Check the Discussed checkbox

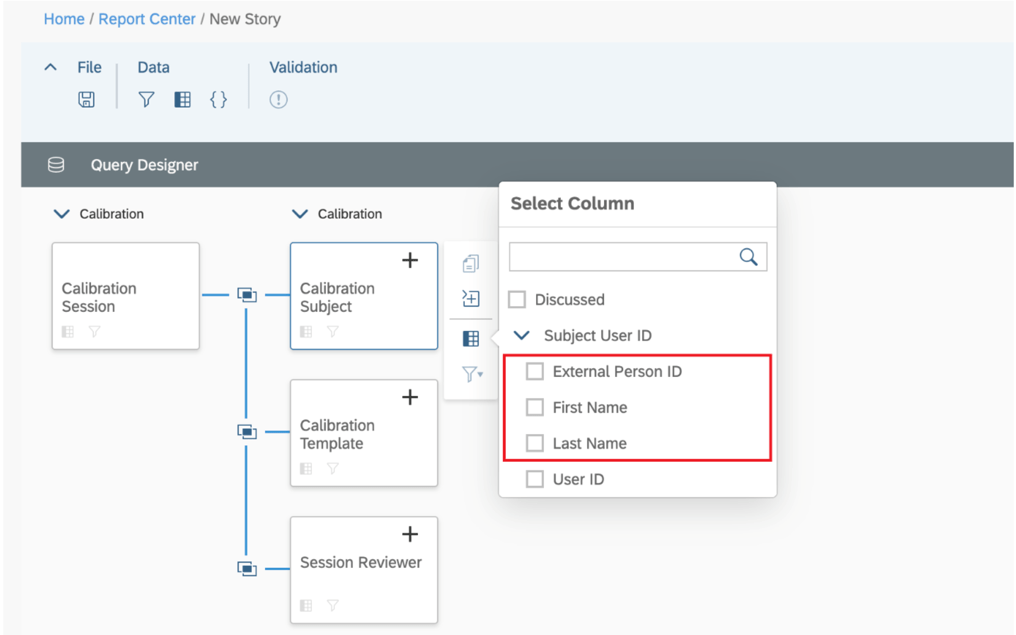click(x=517, y=299)
